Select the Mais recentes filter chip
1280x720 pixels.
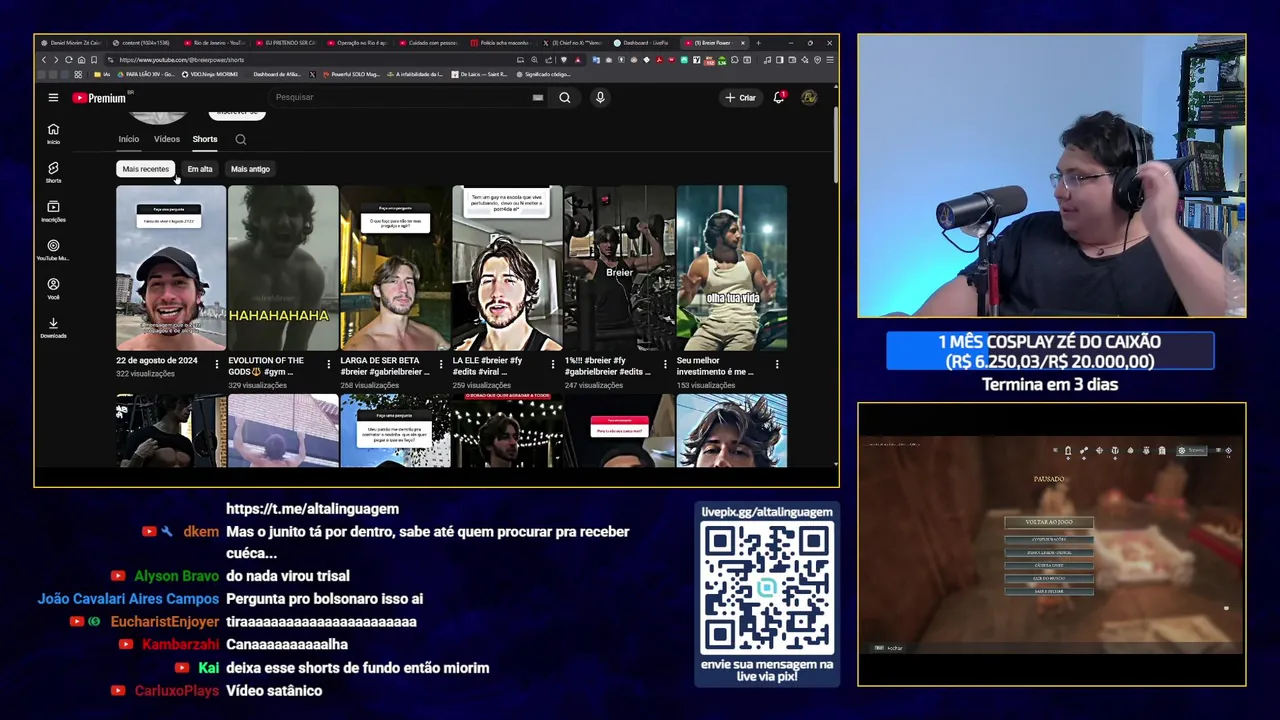tap(146, 169)
